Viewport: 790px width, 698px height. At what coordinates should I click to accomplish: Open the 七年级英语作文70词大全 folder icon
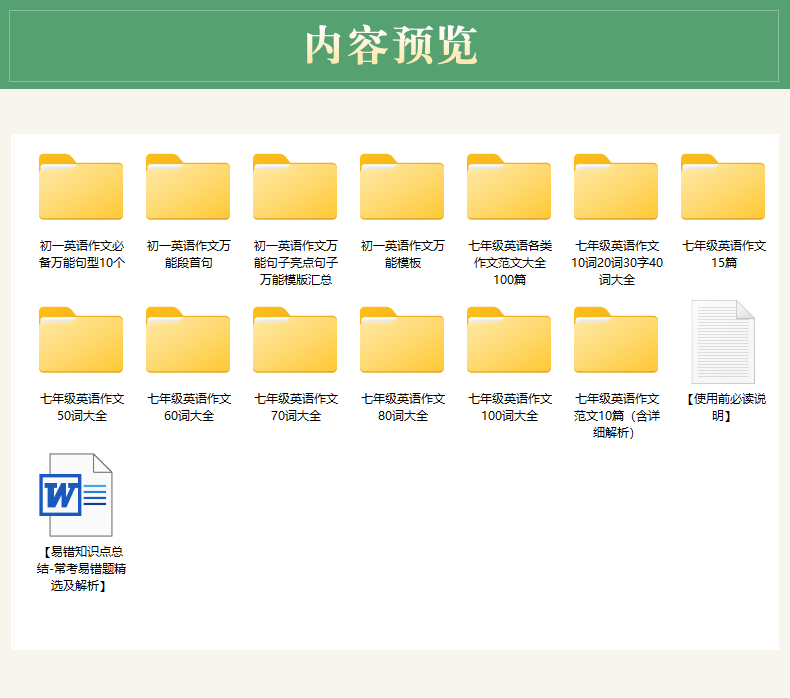tap(295, 340)
